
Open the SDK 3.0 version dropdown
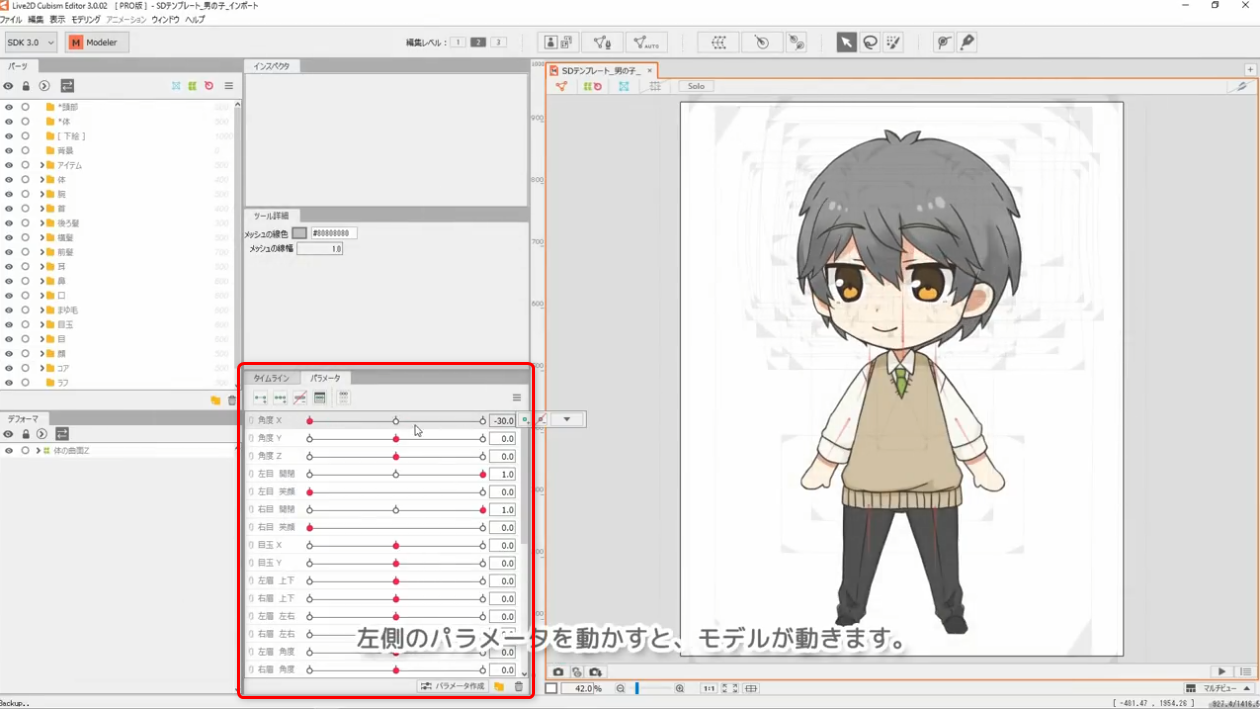pos(30,42)
